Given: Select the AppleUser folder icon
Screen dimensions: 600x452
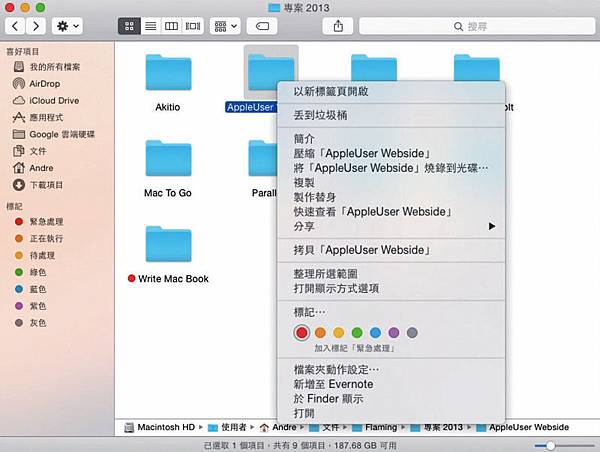Looking at the screenshot, I should click(x=271, y=72).
